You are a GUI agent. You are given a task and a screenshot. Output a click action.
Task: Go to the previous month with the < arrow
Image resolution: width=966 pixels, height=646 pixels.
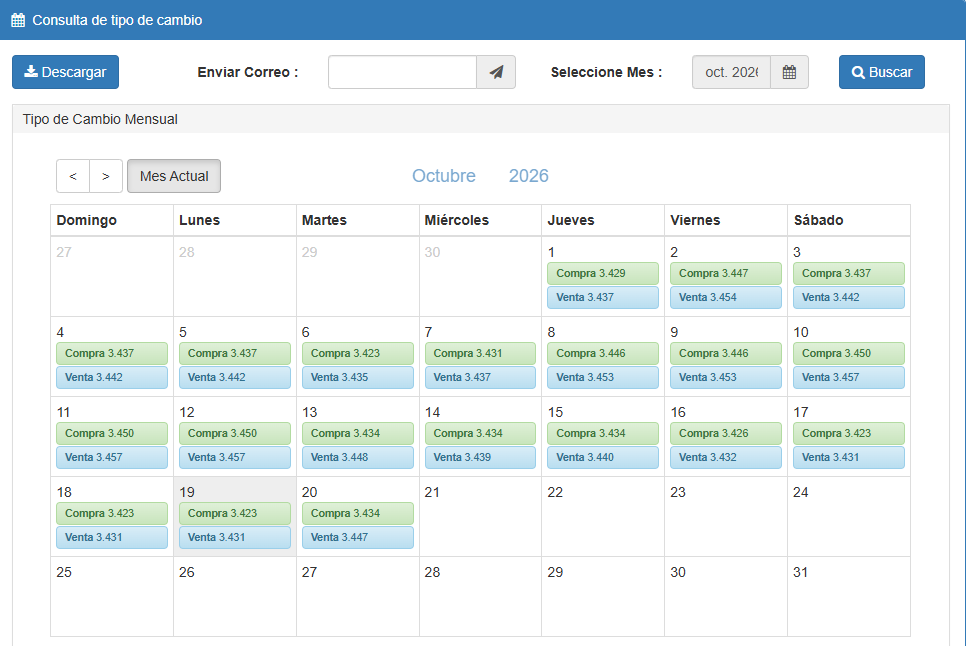pos(73,176)
